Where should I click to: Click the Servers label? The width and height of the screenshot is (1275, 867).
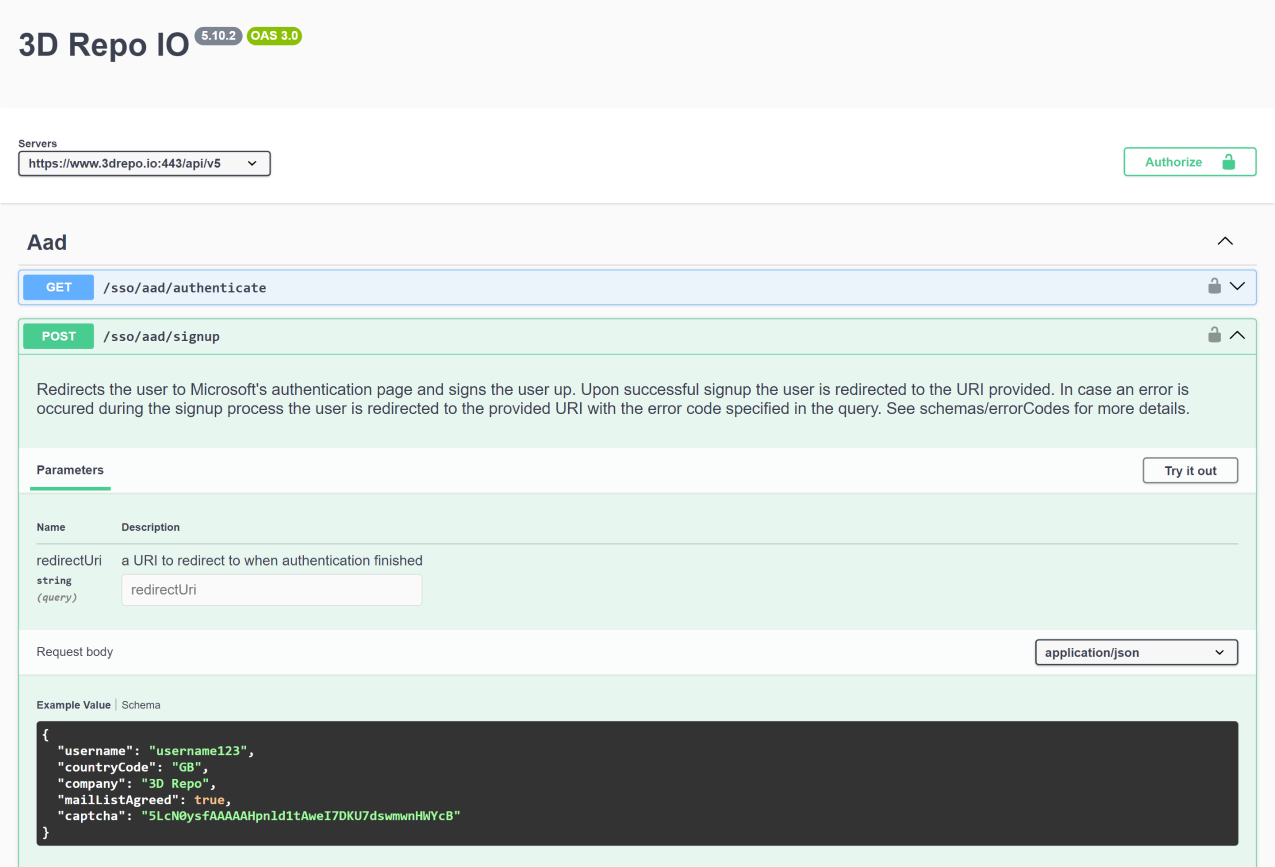click(38, 144)
